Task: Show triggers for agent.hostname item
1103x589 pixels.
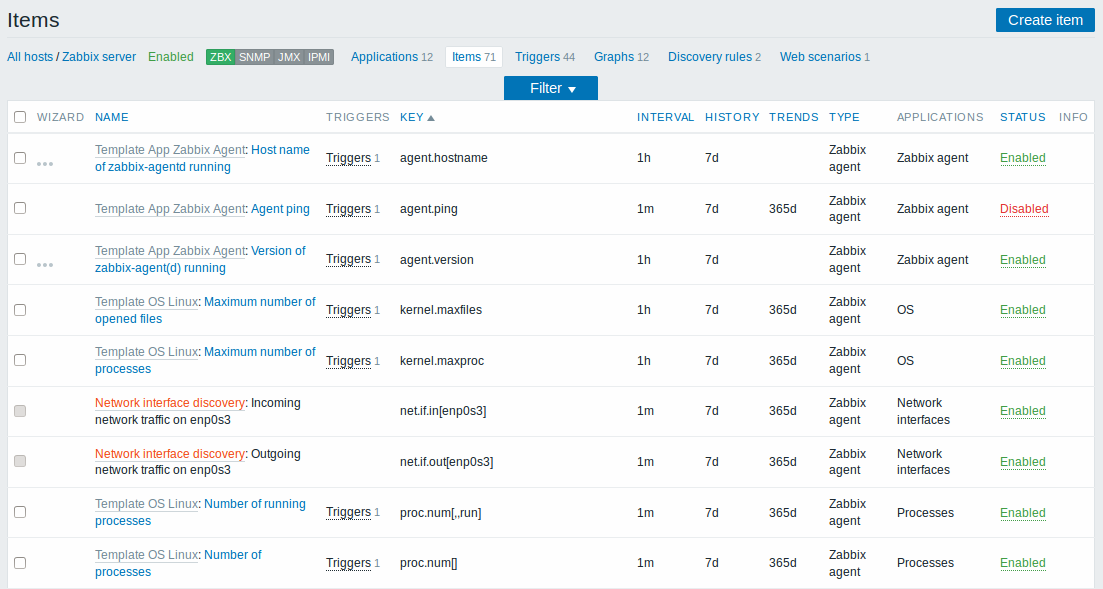Action: 348,158
